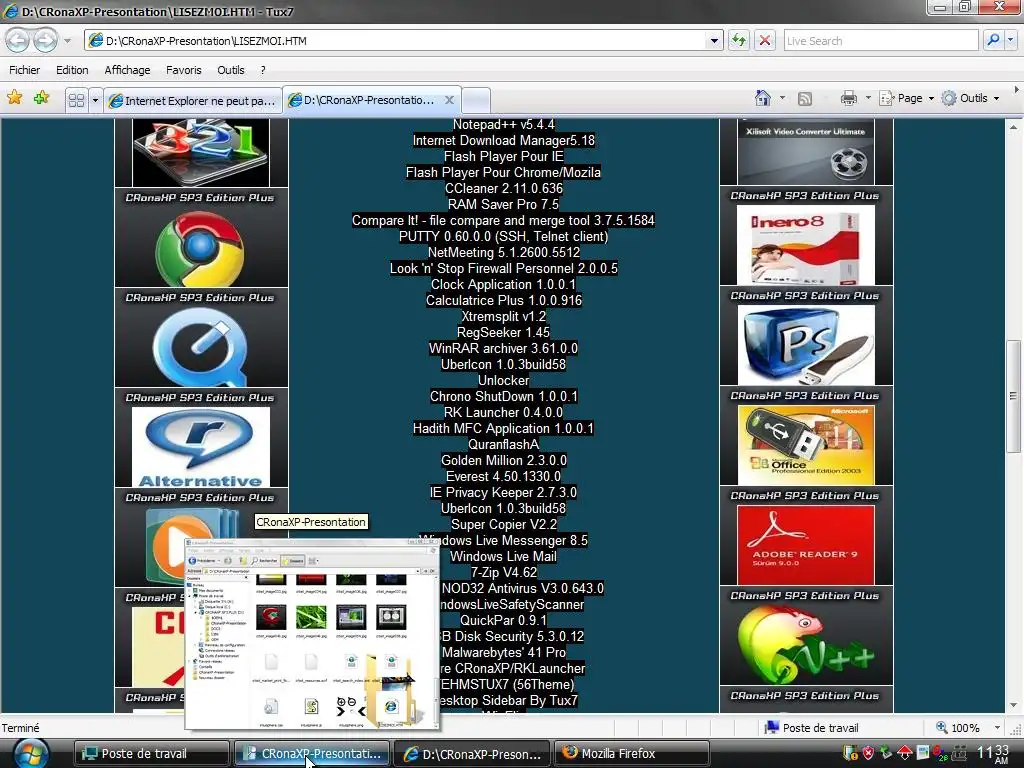The width and height of the screenshot is (1024, 768).
Task: Focus the Live Search box
Action: (x=880, y=40)
